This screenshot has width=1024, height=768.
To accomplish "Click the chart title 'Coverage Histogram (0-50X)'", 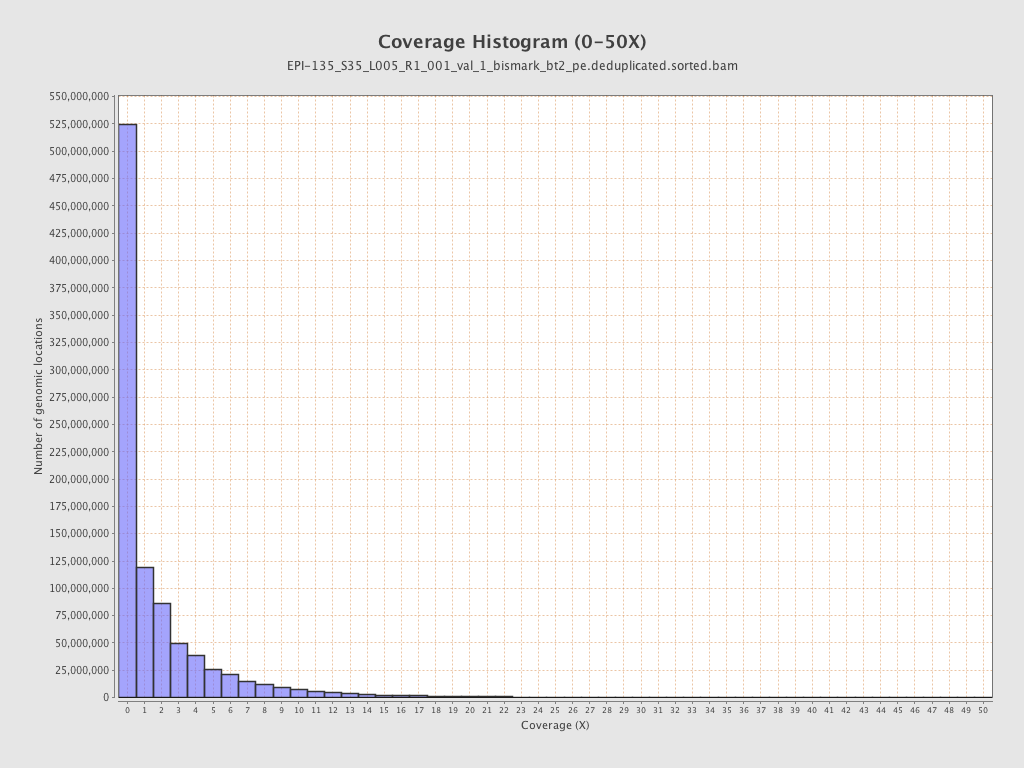I will [x=512, y=42].
